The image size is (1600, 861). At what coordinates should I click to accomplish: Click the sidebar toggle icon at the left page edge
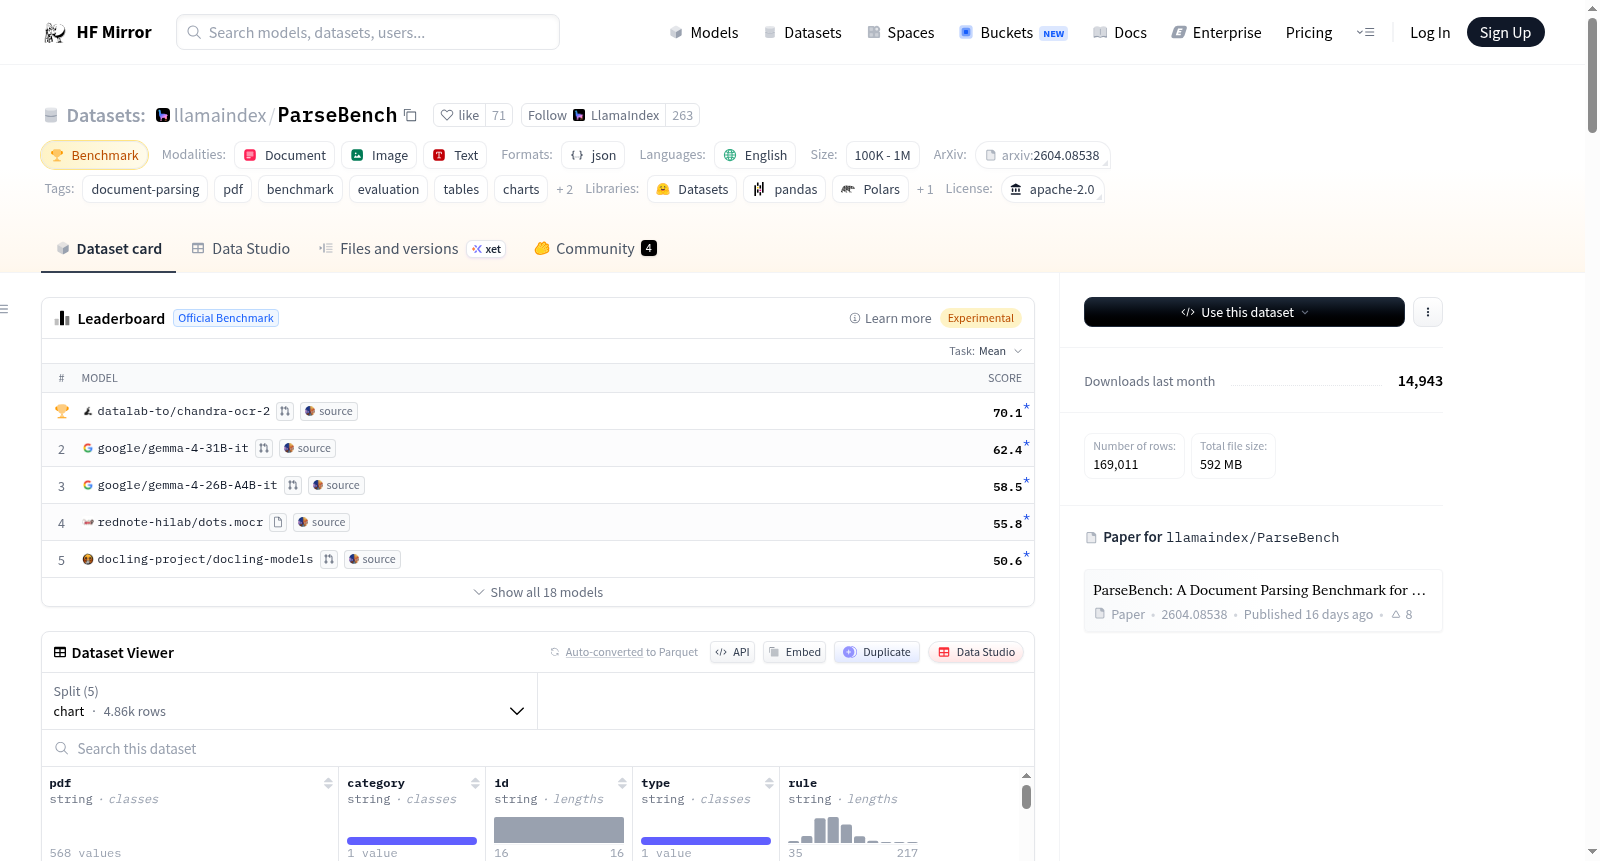(4, 309)
